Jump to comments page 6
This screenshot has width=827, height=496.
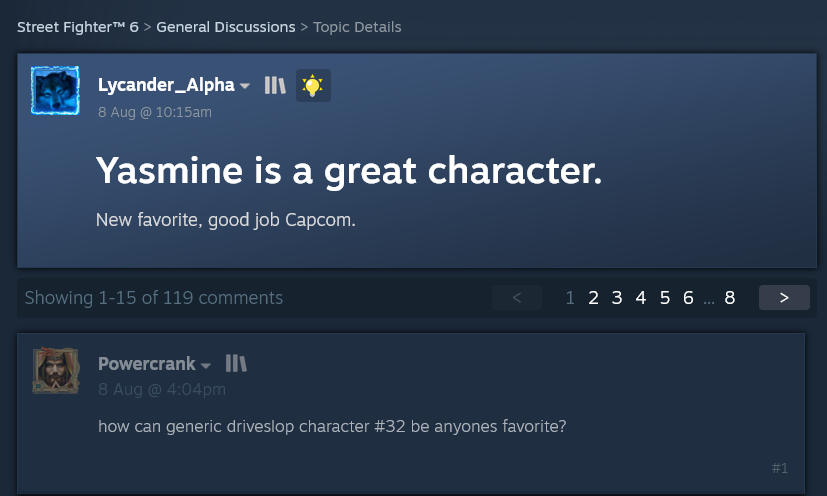[x=688, y=298]
